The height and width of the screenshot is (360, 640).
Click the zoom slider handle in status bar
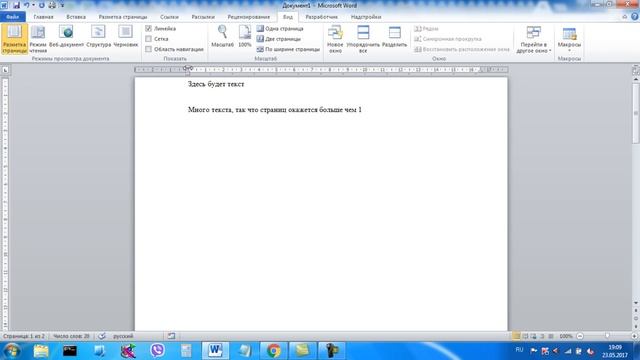tap(607, 336)
